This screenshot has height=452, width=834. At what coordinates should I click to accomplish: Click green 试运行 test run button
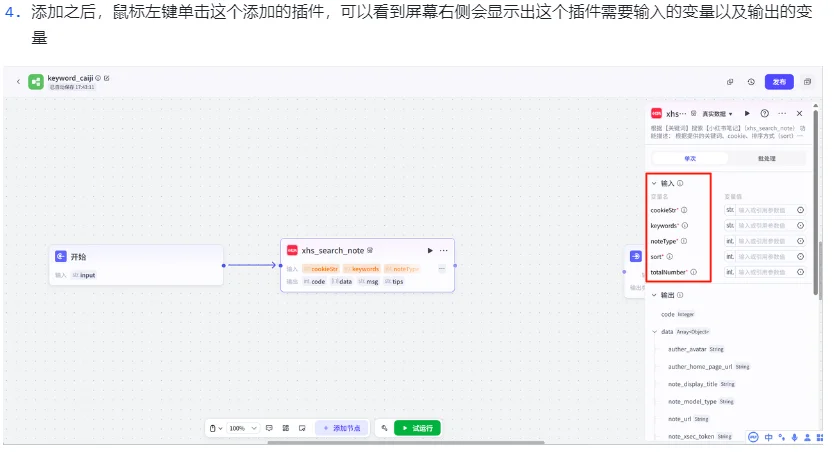click(417, 428)
